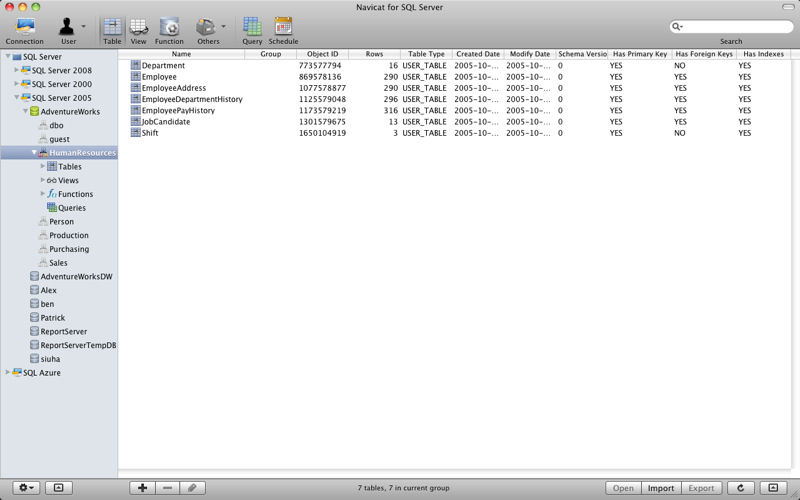
Task: Sort by the Object ID column header
Action: click(322, 54)
